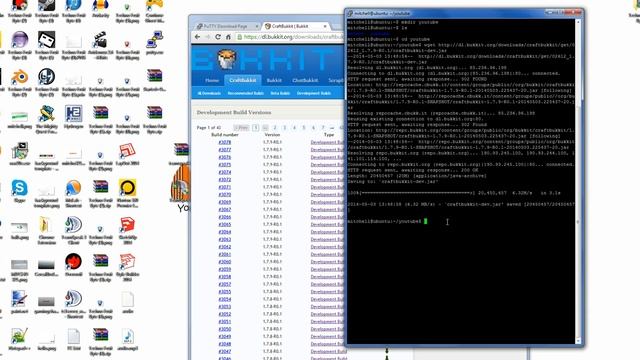Click the Build number column header
The width and height of the screenshot is (640, 360).
coord(224,135)
